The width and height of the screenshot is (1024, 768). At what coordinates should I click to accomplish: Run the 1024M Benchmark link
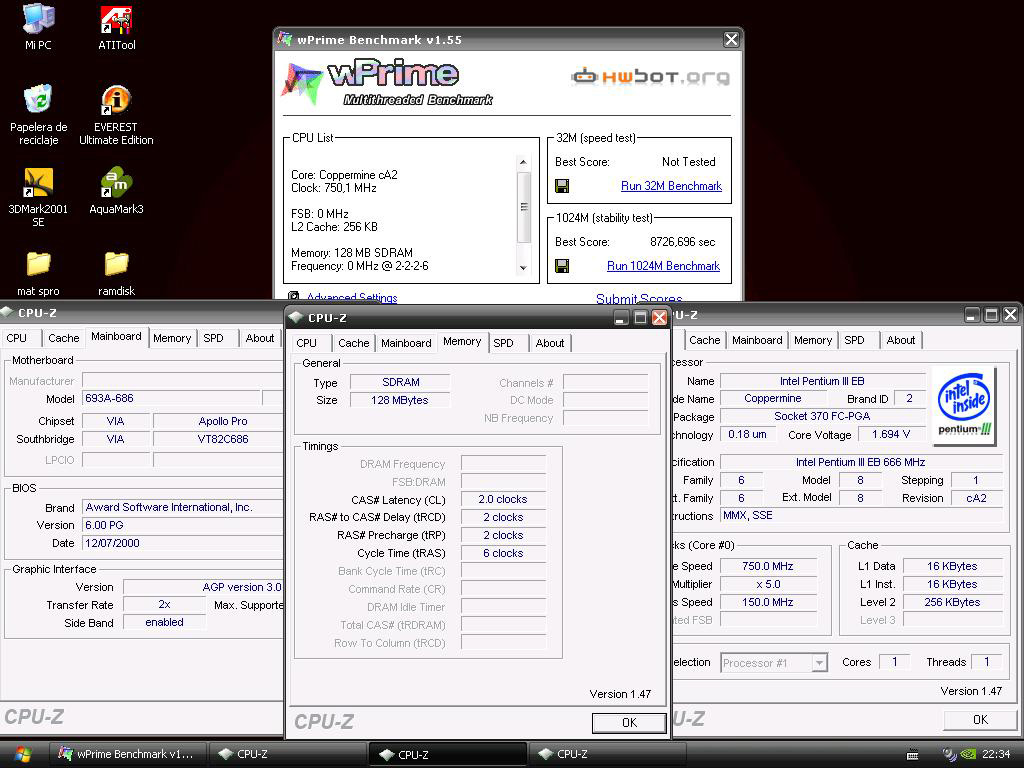pyautogui.click(x=664, y=266)
